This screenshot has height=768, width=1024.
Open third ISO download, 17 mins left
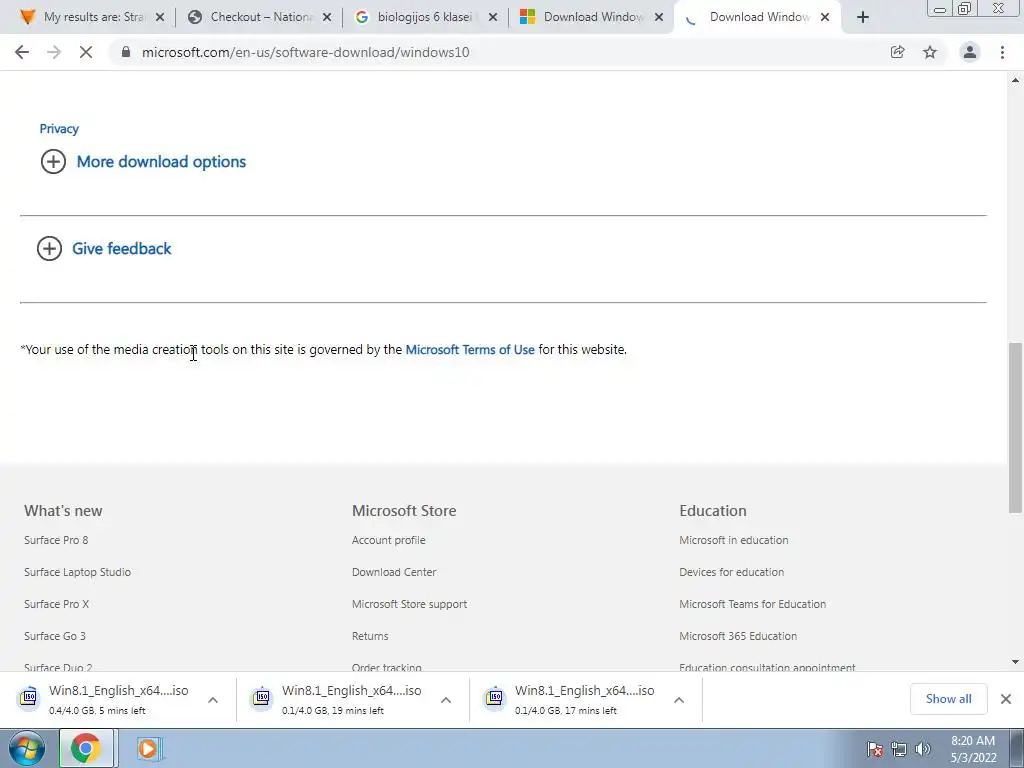click(x=571, y=699)
